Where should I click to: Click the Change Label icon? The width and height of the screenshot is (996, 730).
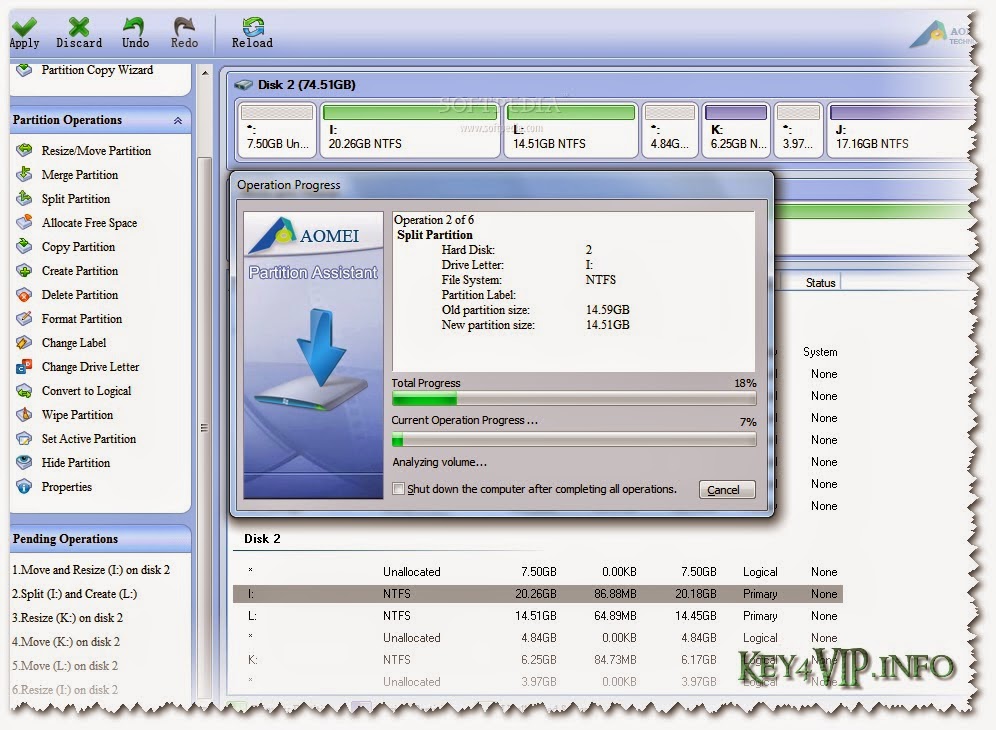click(24, 342)
